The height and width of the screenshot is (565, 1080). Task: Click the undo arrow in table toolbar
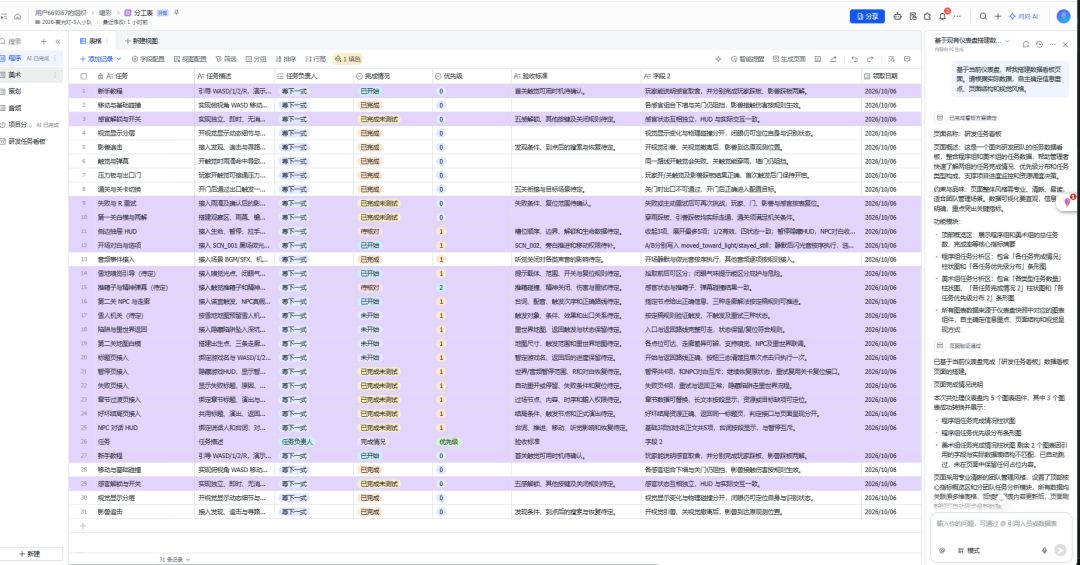point(855,59)
